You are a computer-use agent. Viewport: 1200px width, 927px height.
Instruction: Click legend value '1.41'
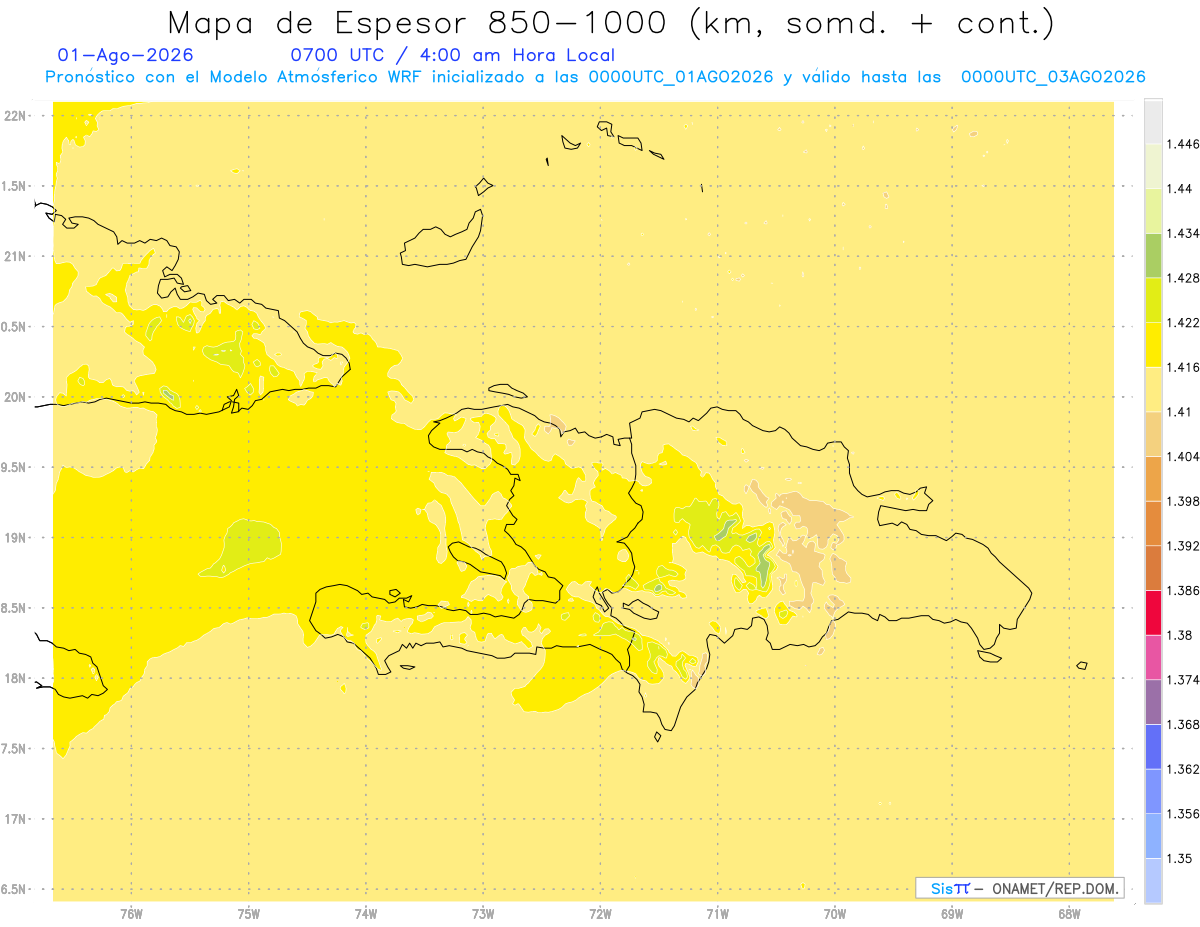pos(1178,412)
